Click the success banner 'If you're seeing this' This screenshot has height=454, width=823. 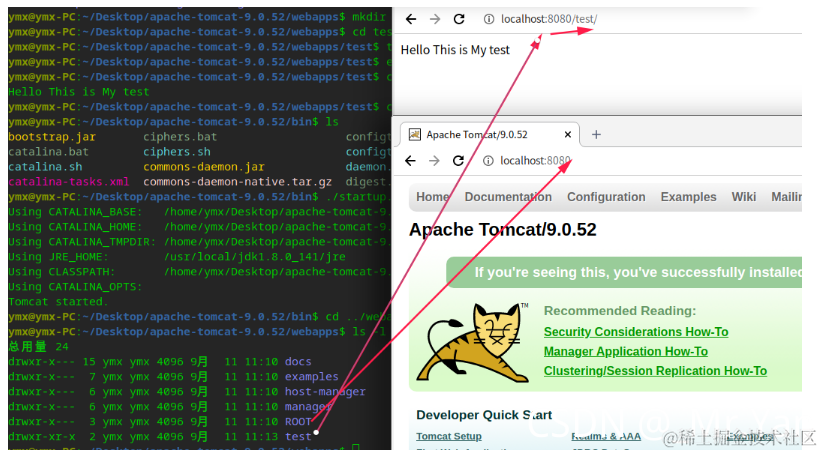tap(624, 272)
